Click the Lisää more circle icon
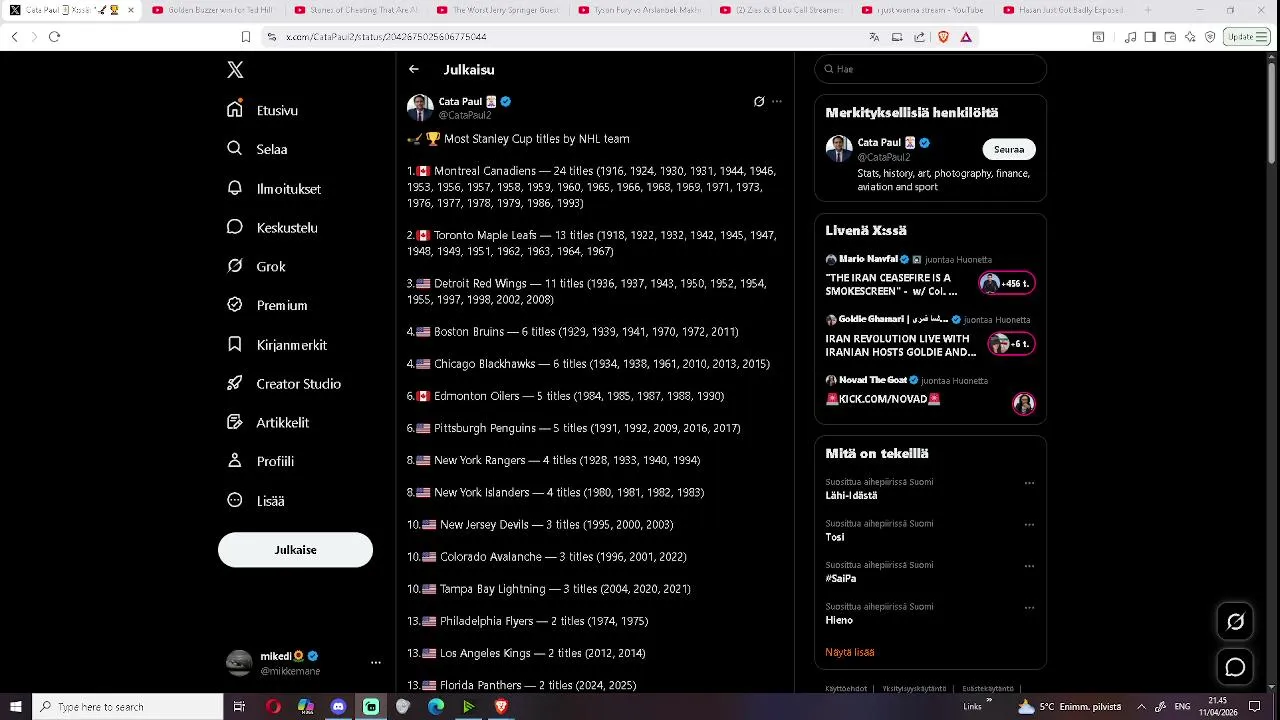The height and width of the screenshot is (720, 1280). click(x=235, y=500)
